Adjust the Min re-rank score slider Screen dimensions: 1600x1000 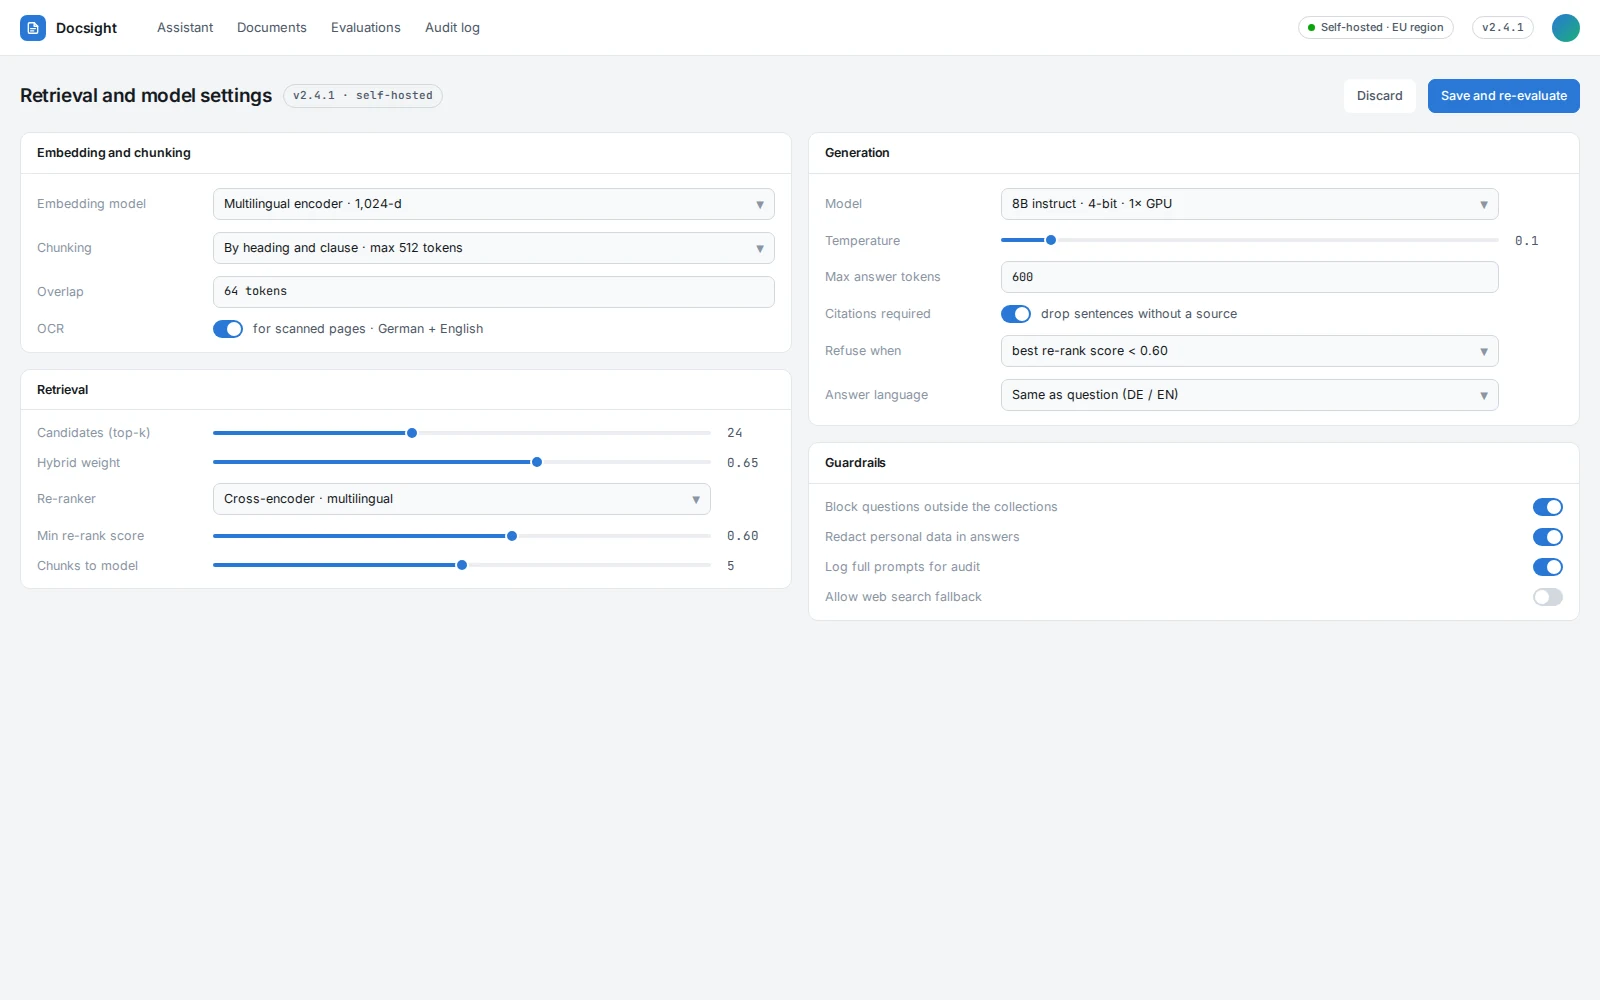pyautogui.click(x=462, y=536)
